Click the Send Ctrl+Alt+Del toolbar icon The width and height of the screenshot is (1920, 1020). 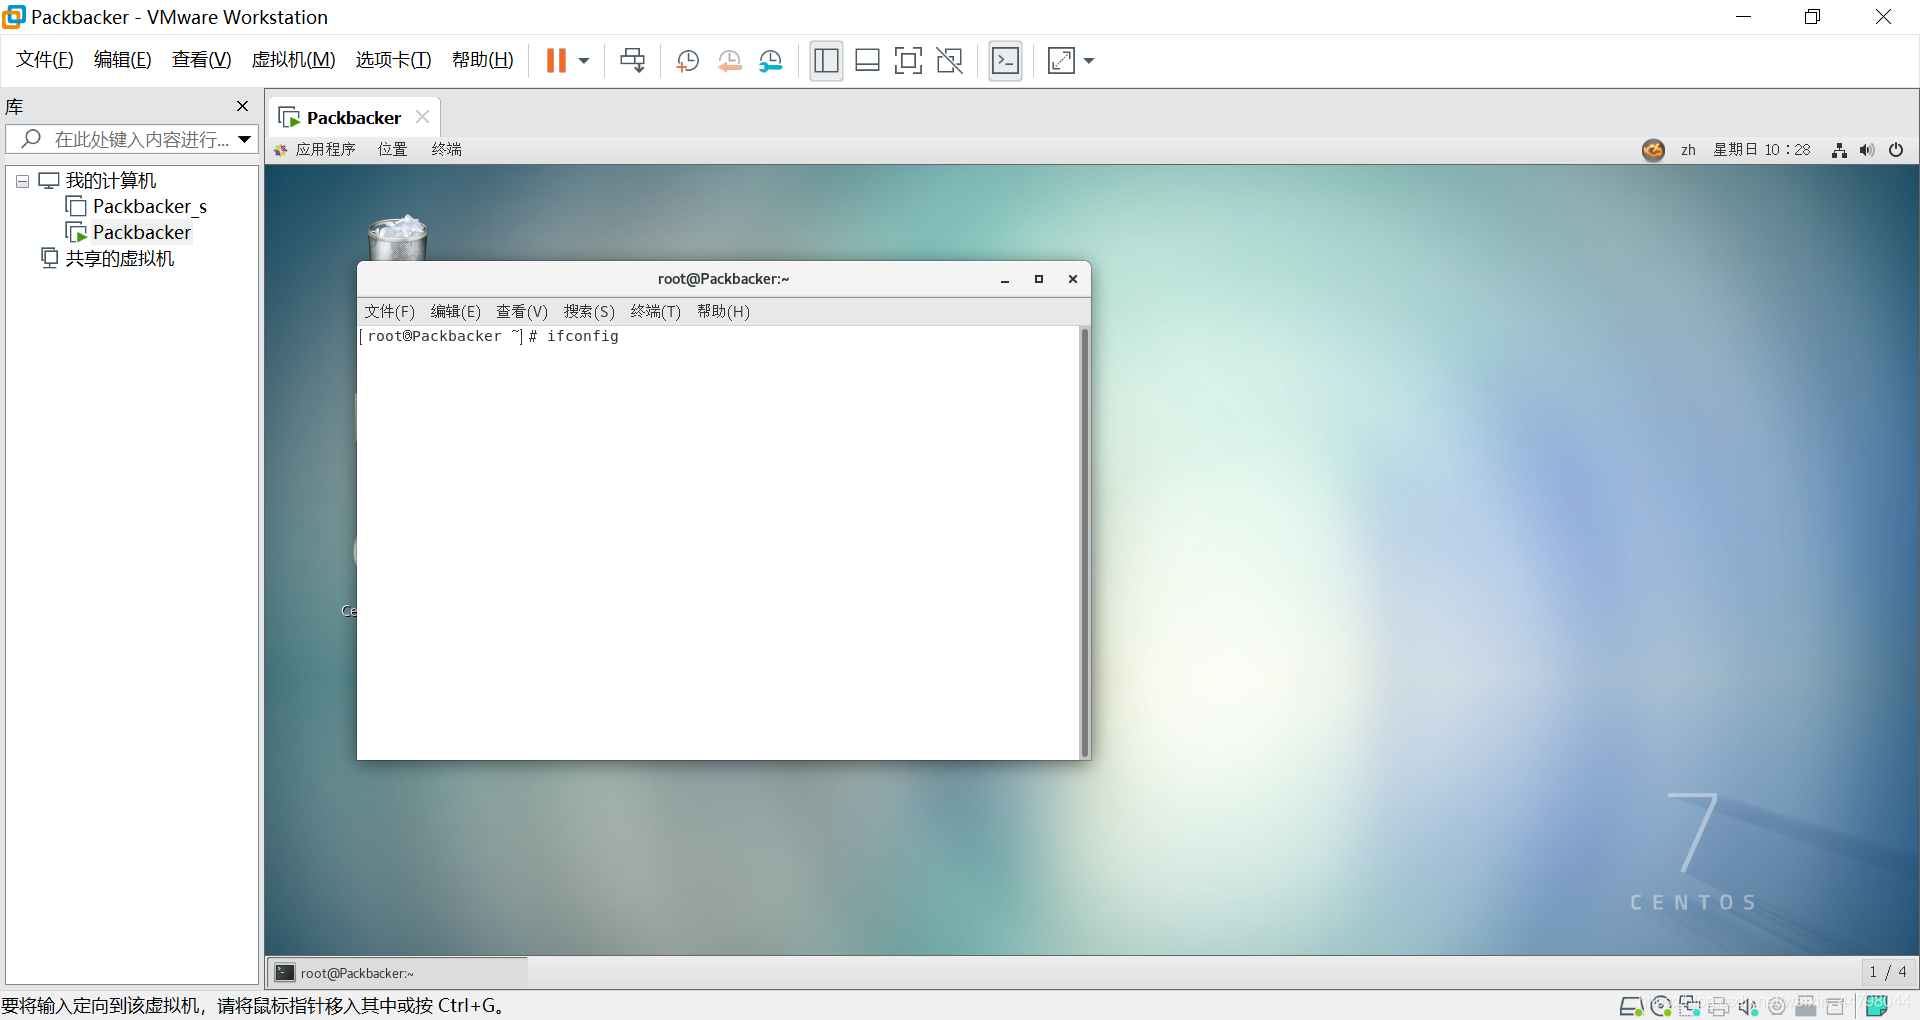[633, 61]
